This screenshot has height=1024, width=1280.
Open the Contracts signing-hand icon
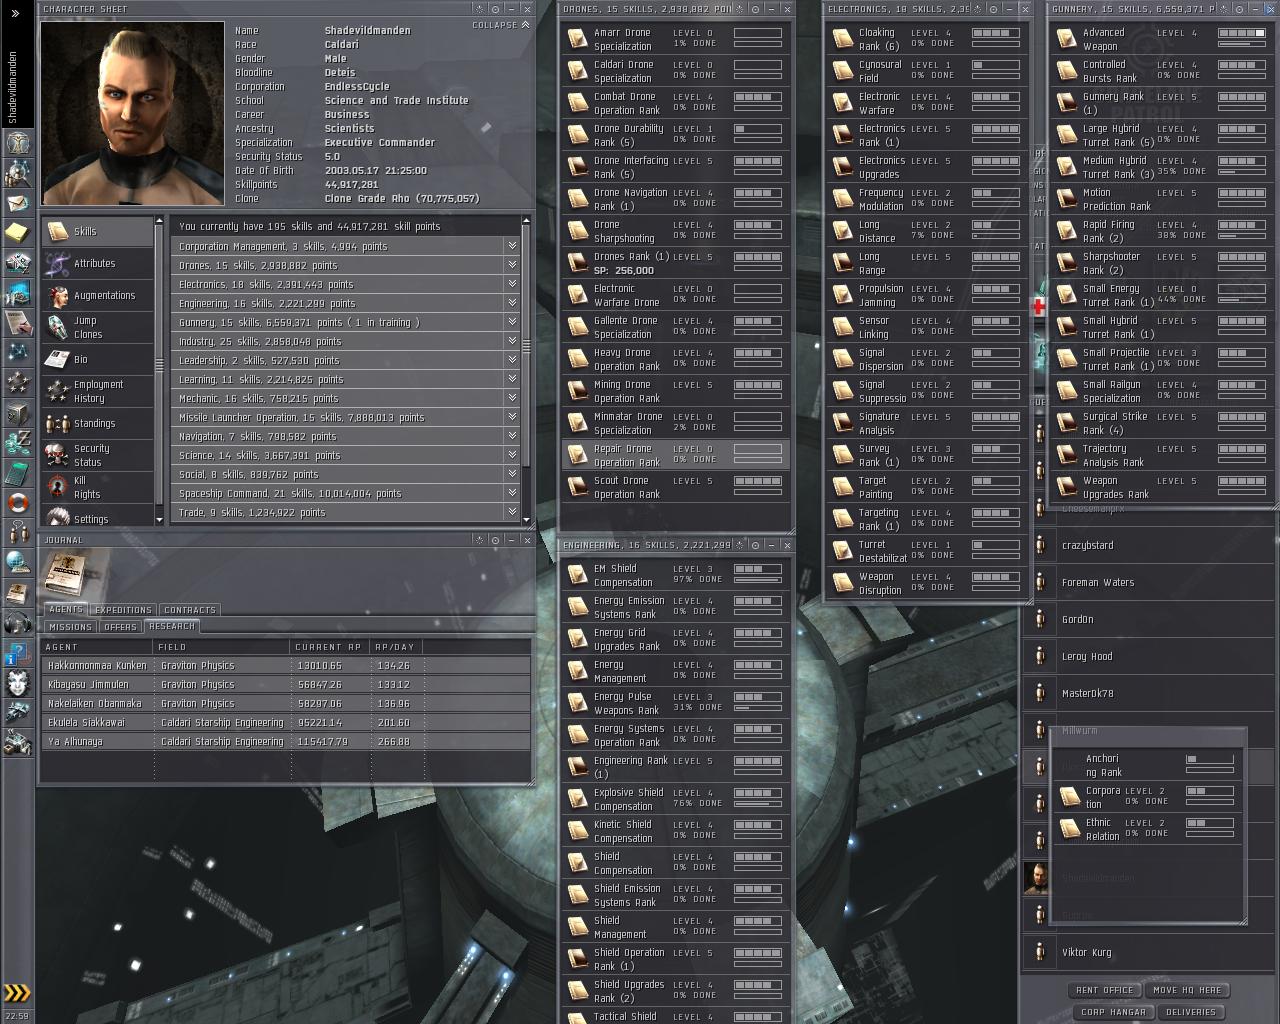click(16, 322)
